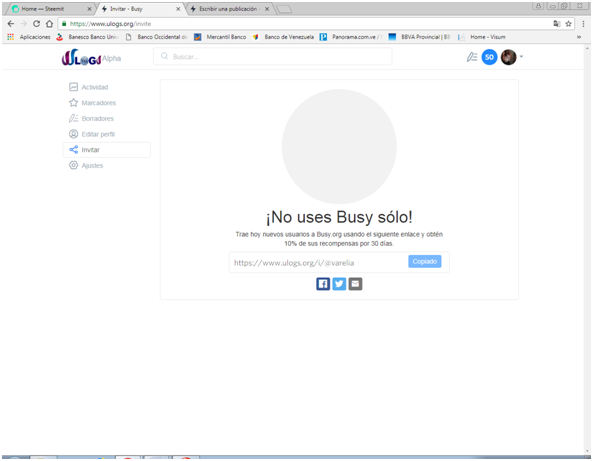Screen dimensions: 593x461
Task: Open Marcadores in the sidebar
Action: [x=92, y=103]
